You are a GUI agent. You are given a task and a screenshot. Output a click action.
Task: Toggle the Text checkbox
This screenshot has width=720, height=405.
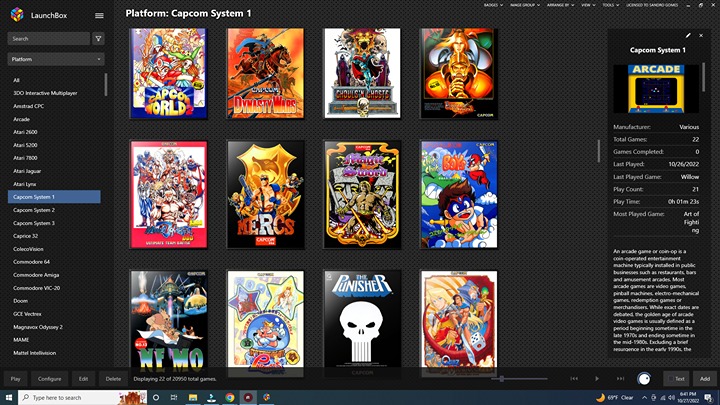676,378
